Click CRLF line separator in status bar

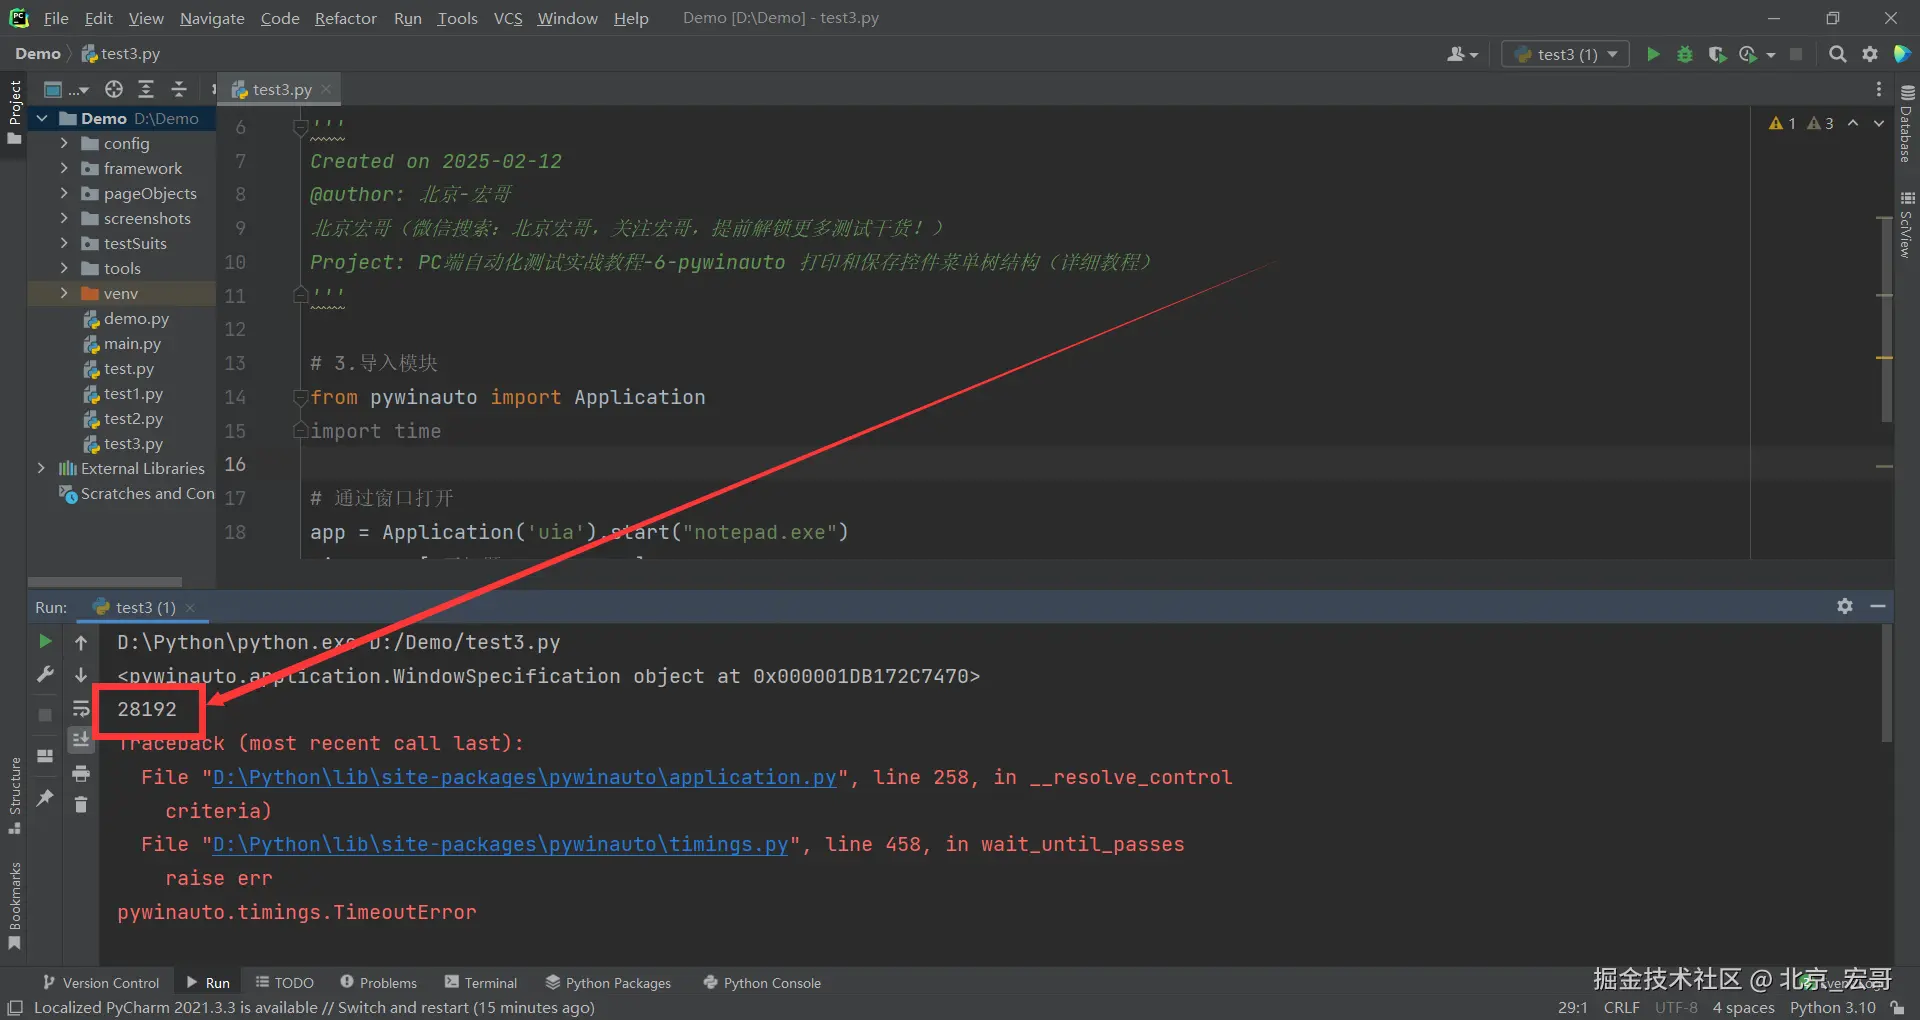tap(1621, 1007)
